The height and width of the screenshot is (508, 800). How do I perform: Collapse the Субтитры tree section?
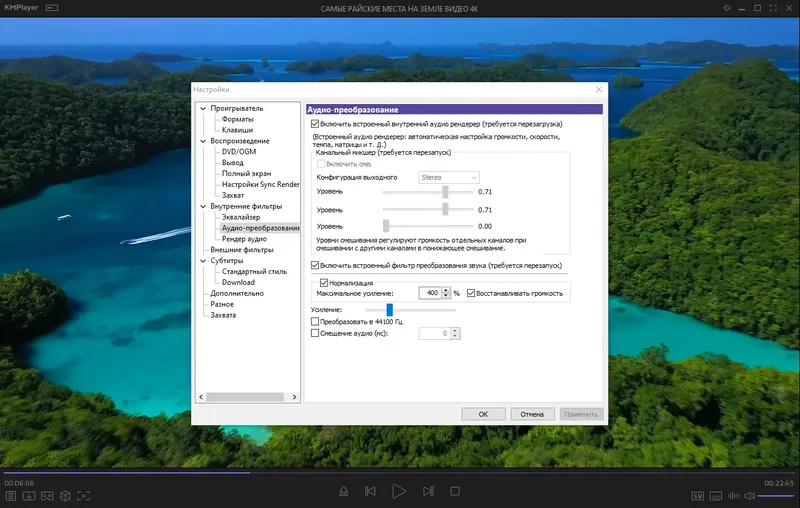pyautogui.click(x=203, y=261)
